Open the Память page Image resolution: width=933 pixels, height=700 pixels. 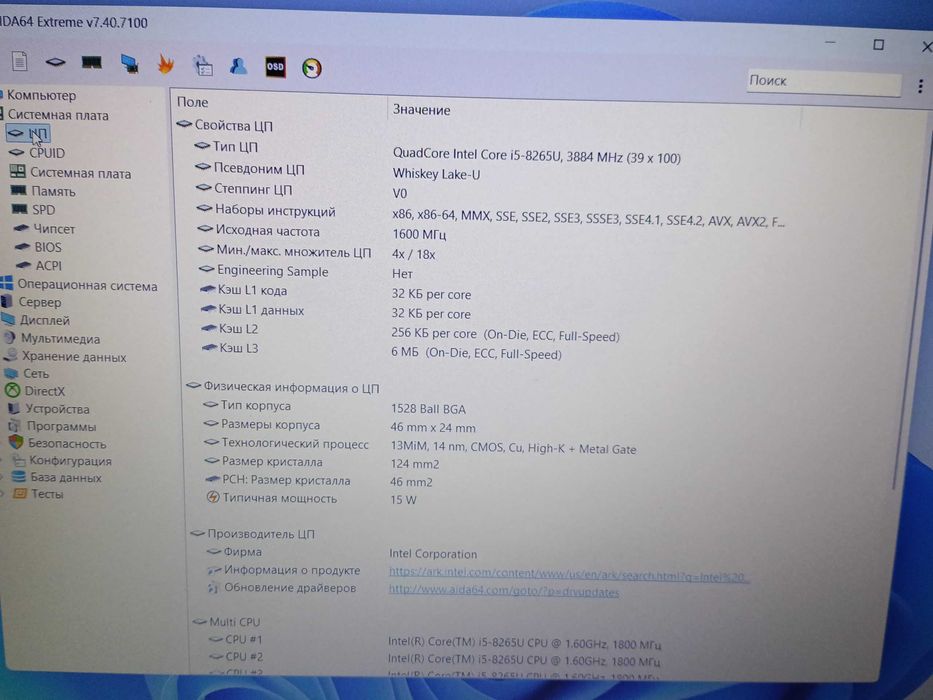coord(53,191)
